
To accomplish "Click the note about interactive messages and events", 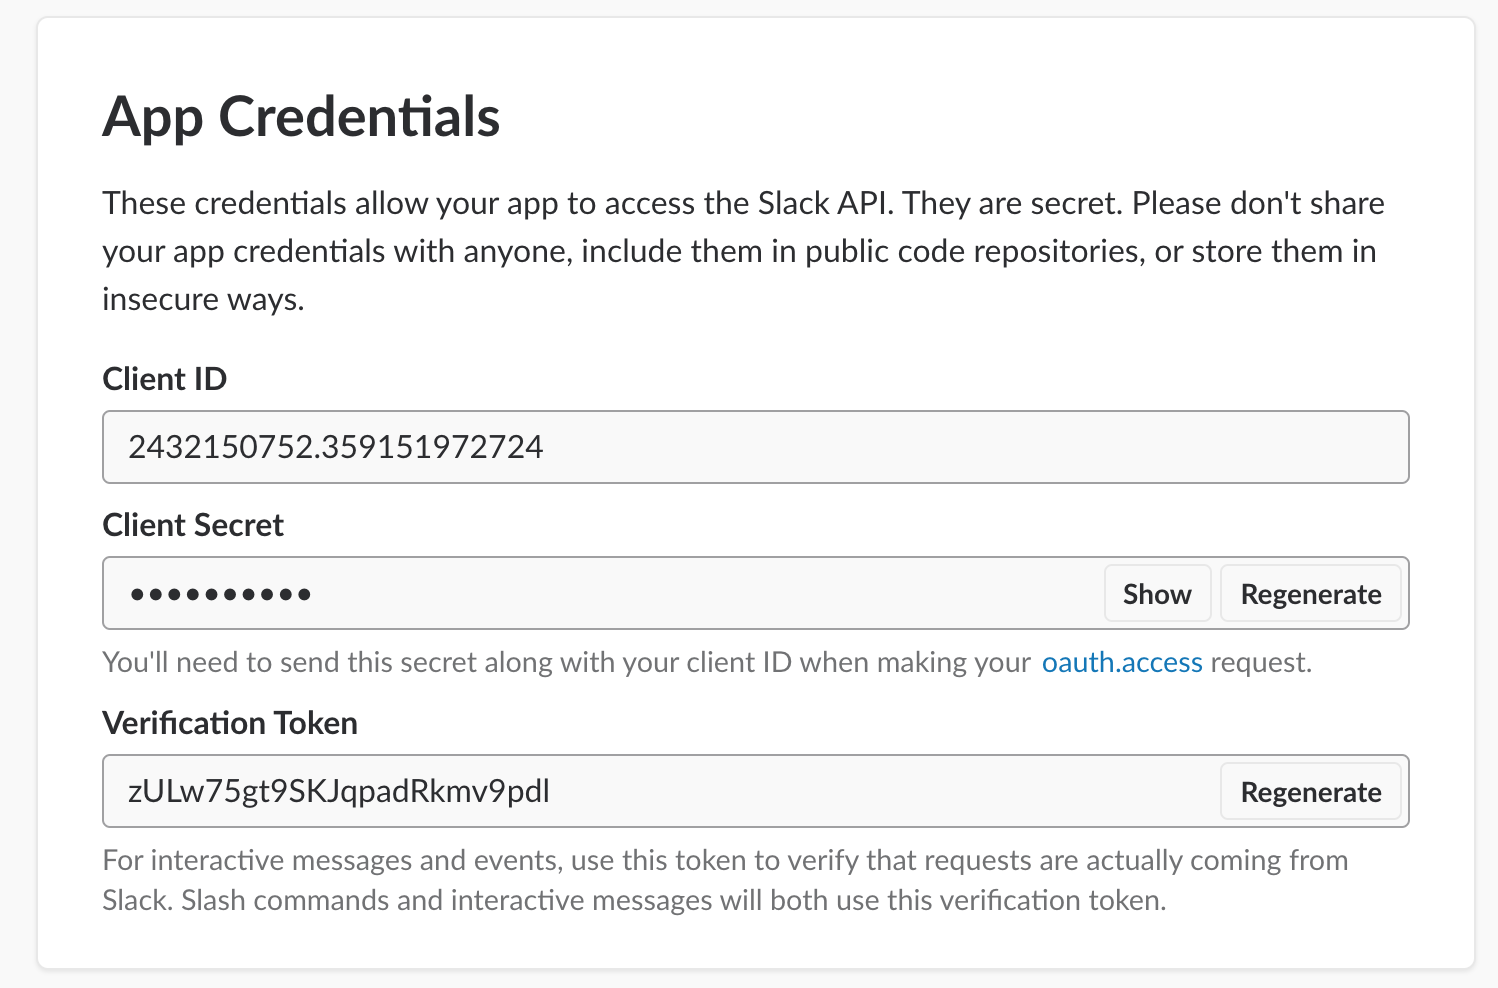I will coord(725,861).
